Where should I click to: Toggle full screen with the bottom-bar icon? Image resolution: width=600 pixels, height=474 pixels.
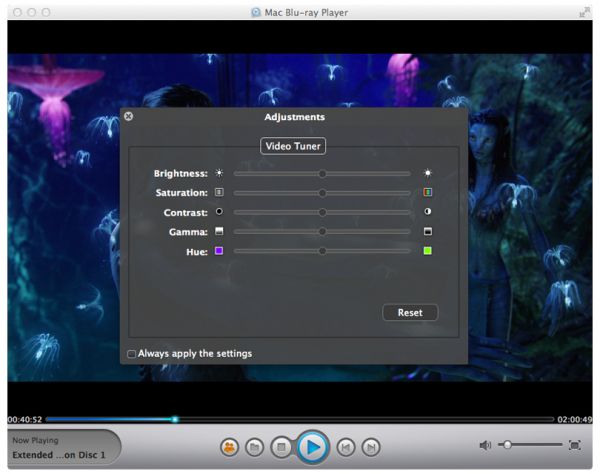(x=575, y=445)
